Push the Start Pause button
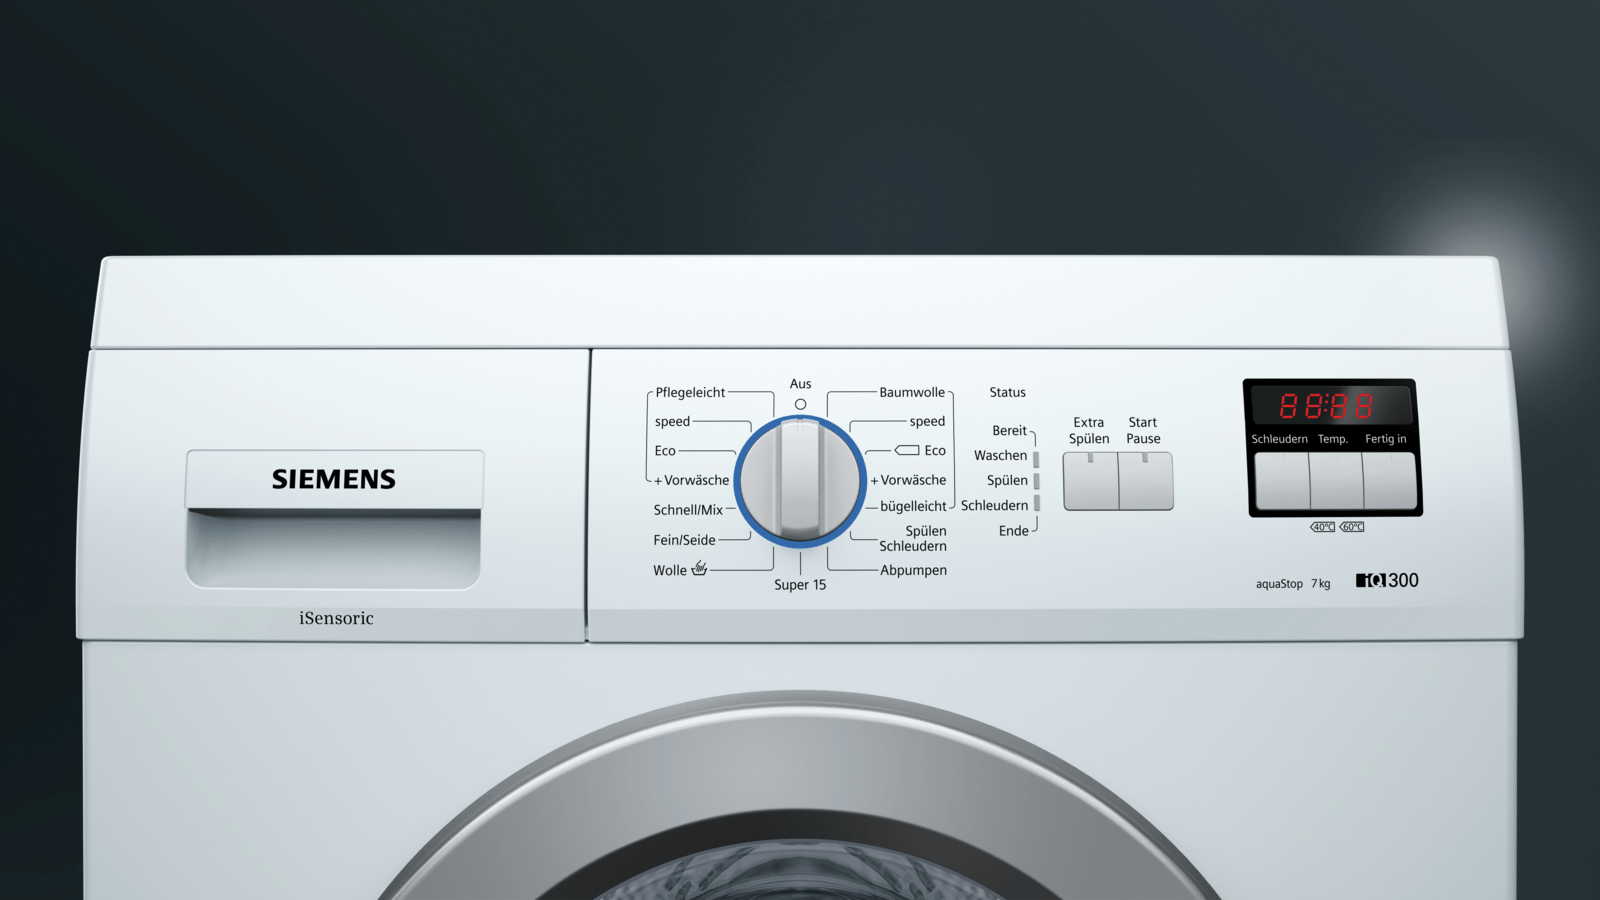 click(1146, 481)
